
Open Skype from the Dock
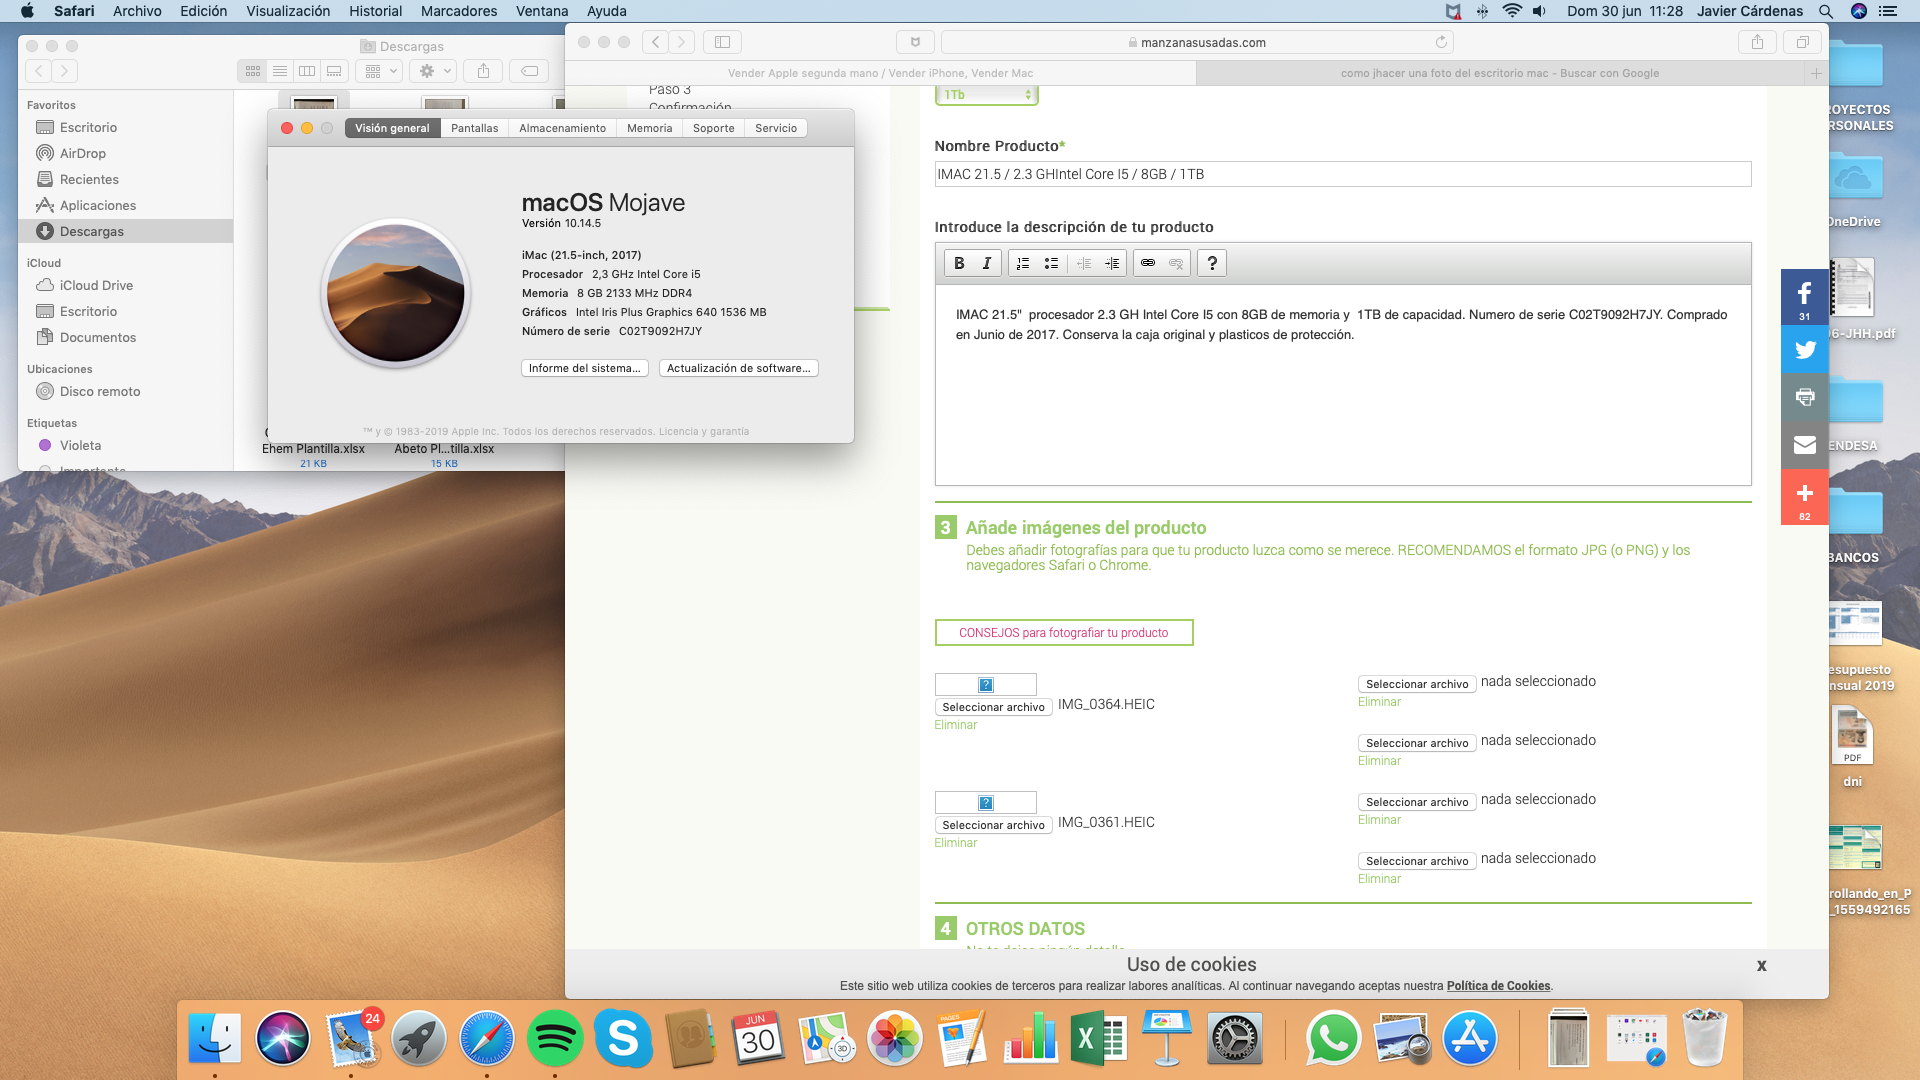(x=623, y=1039)
